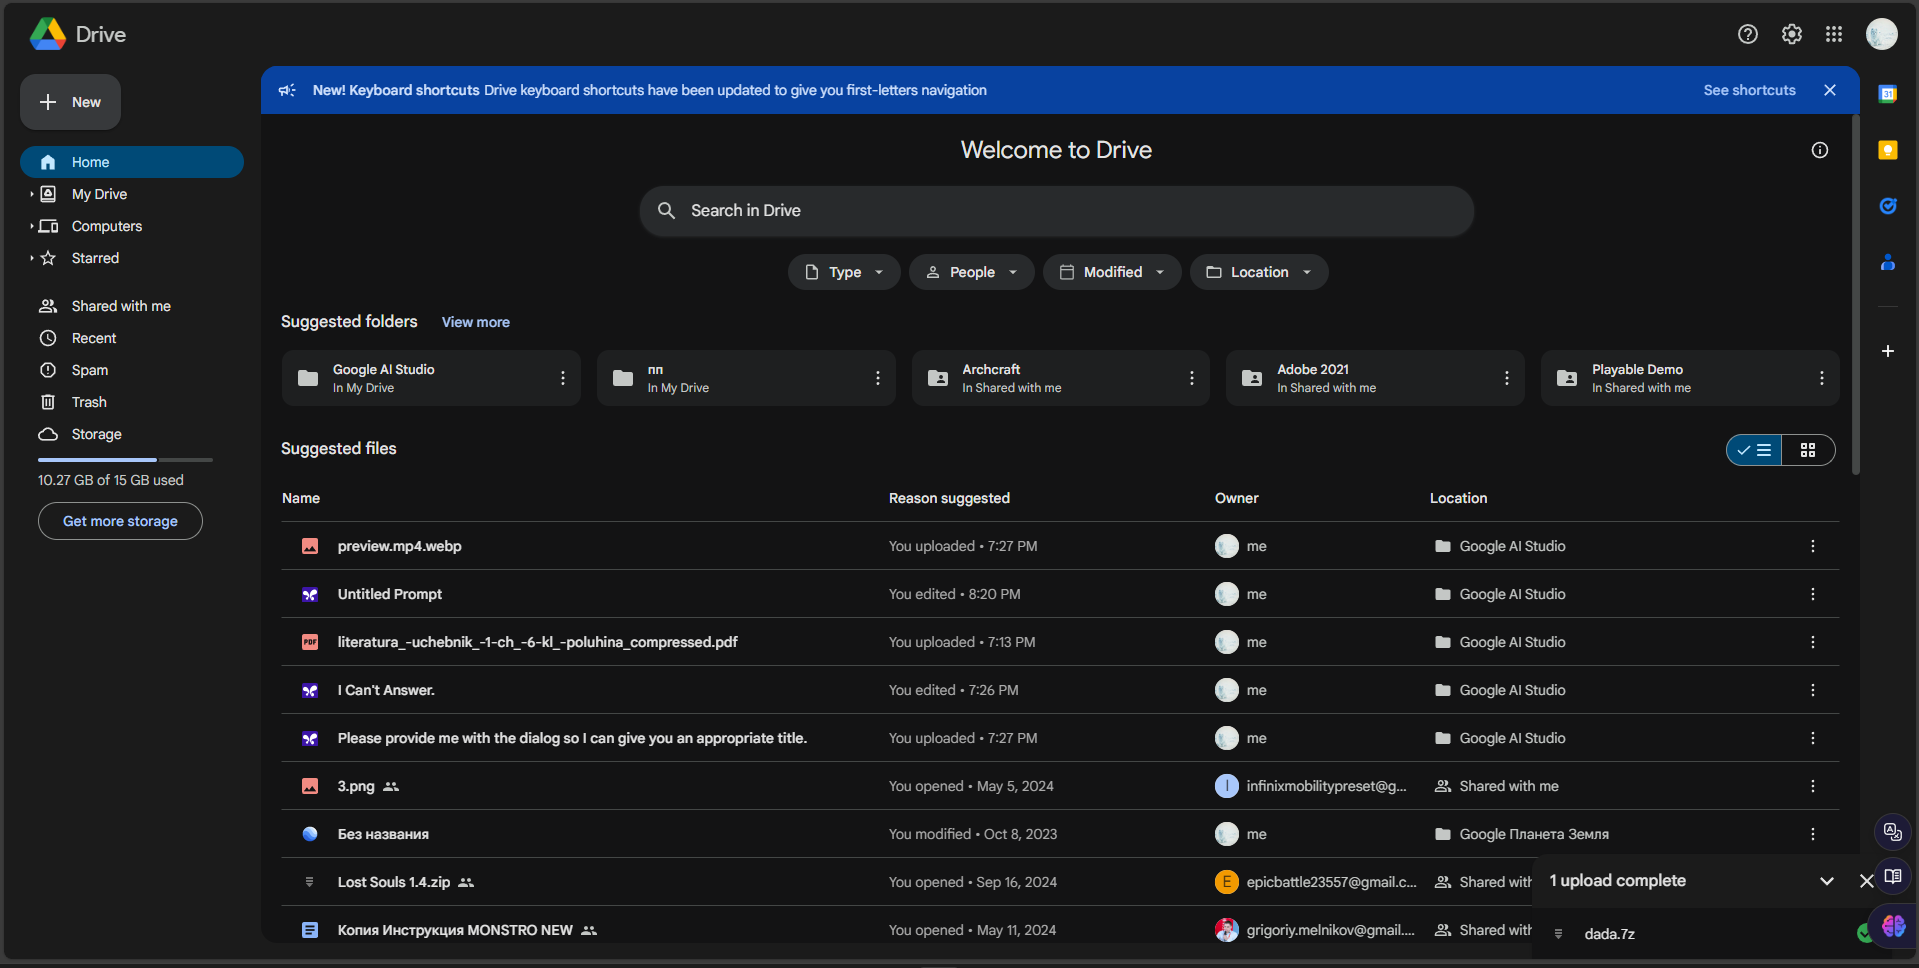
Task: Expand the Computers tree arrow
Action: [31, 226]
